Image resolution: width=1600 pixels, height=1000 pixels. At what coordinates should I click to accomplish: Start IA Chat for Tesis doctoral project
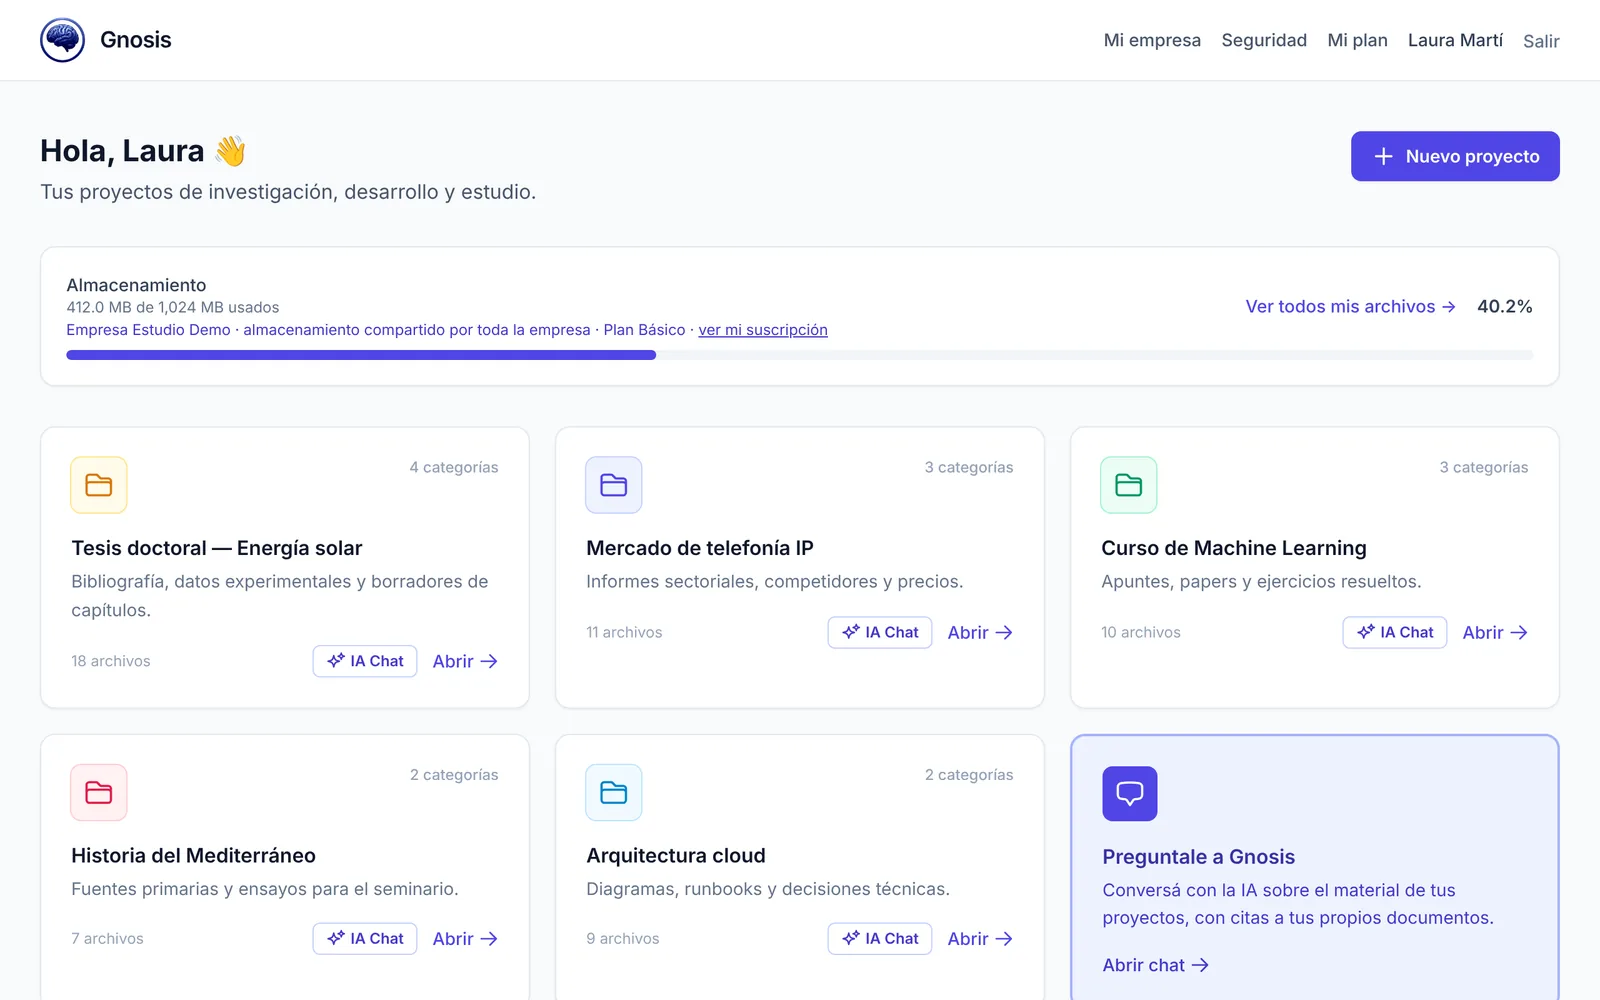point(365,661)
